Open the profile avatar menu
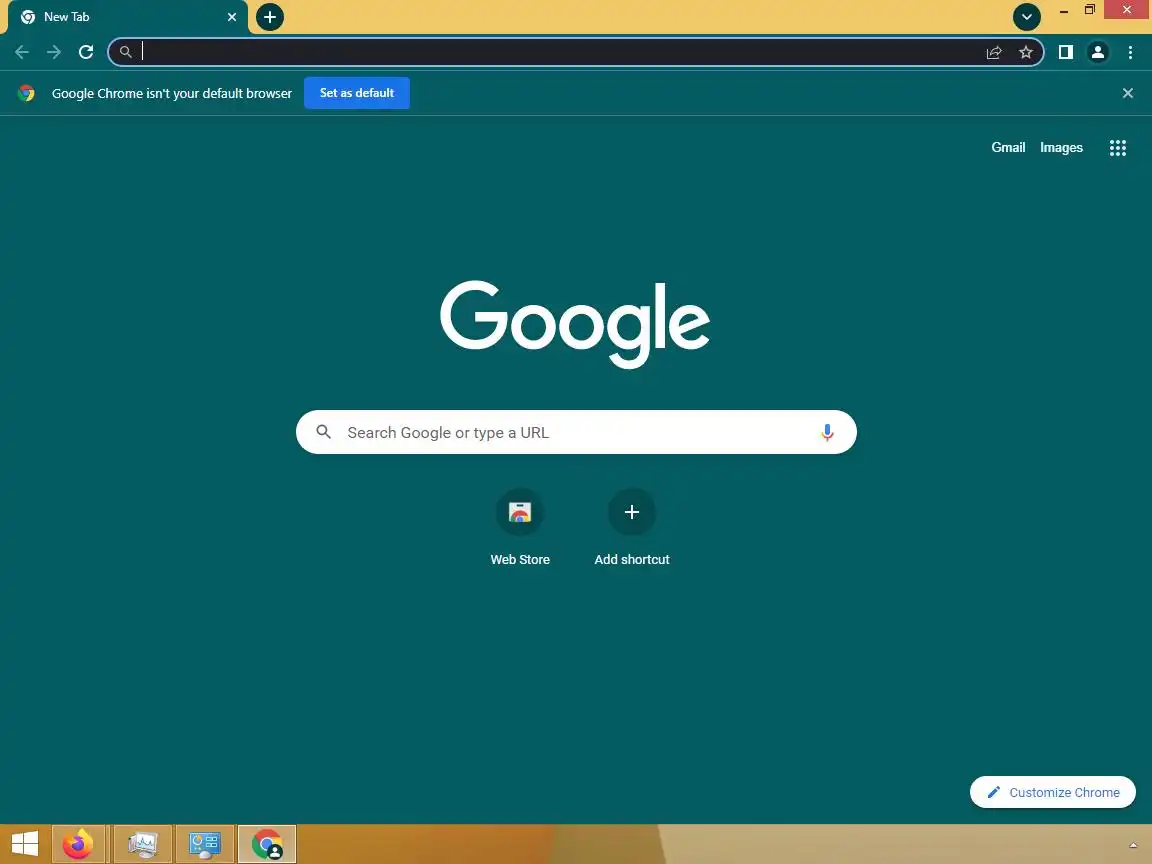 [x=1098, y=52]
